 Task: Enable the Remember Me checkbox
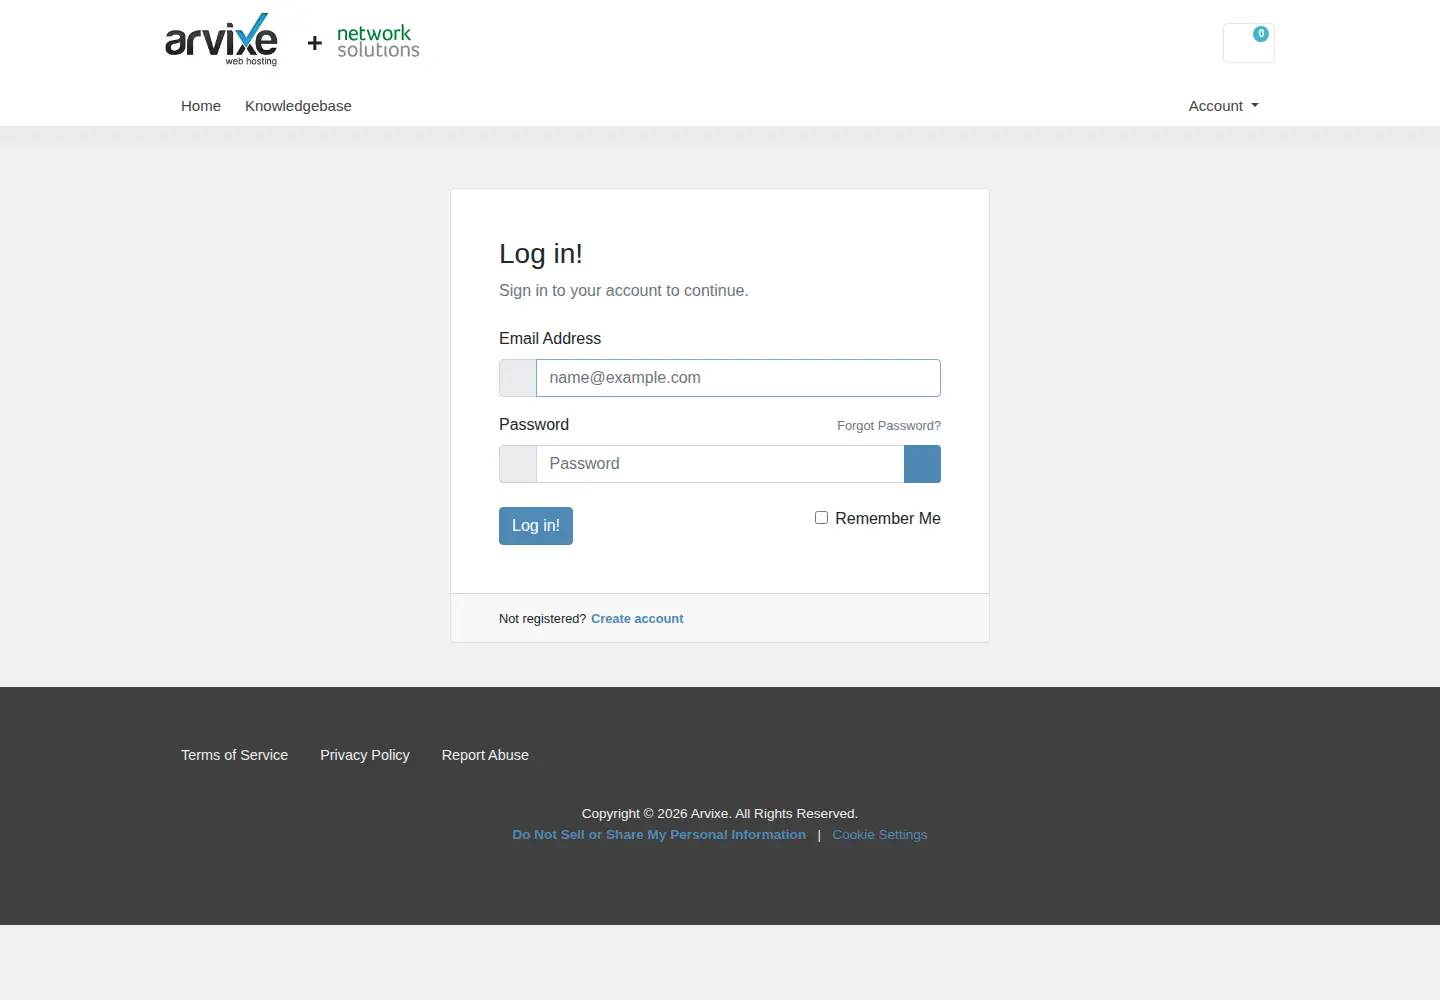coord(821,518)
